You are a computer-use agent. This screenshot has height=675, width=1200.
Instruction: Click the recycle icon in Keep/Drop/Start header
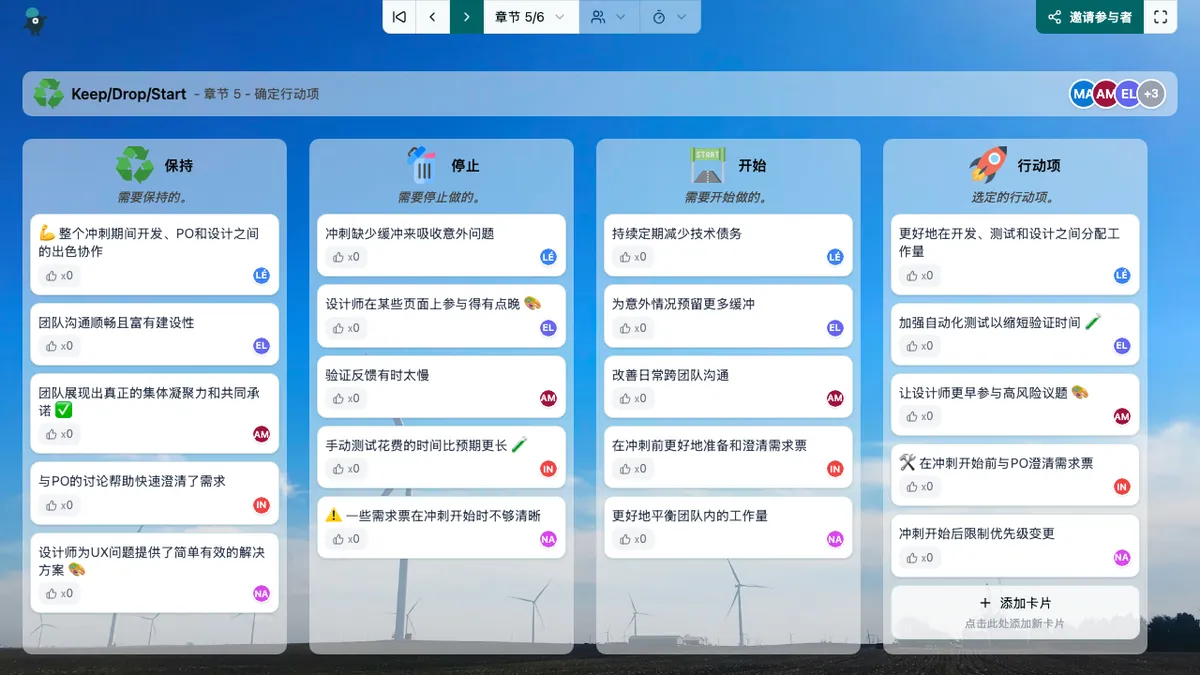tap(48, 94)
